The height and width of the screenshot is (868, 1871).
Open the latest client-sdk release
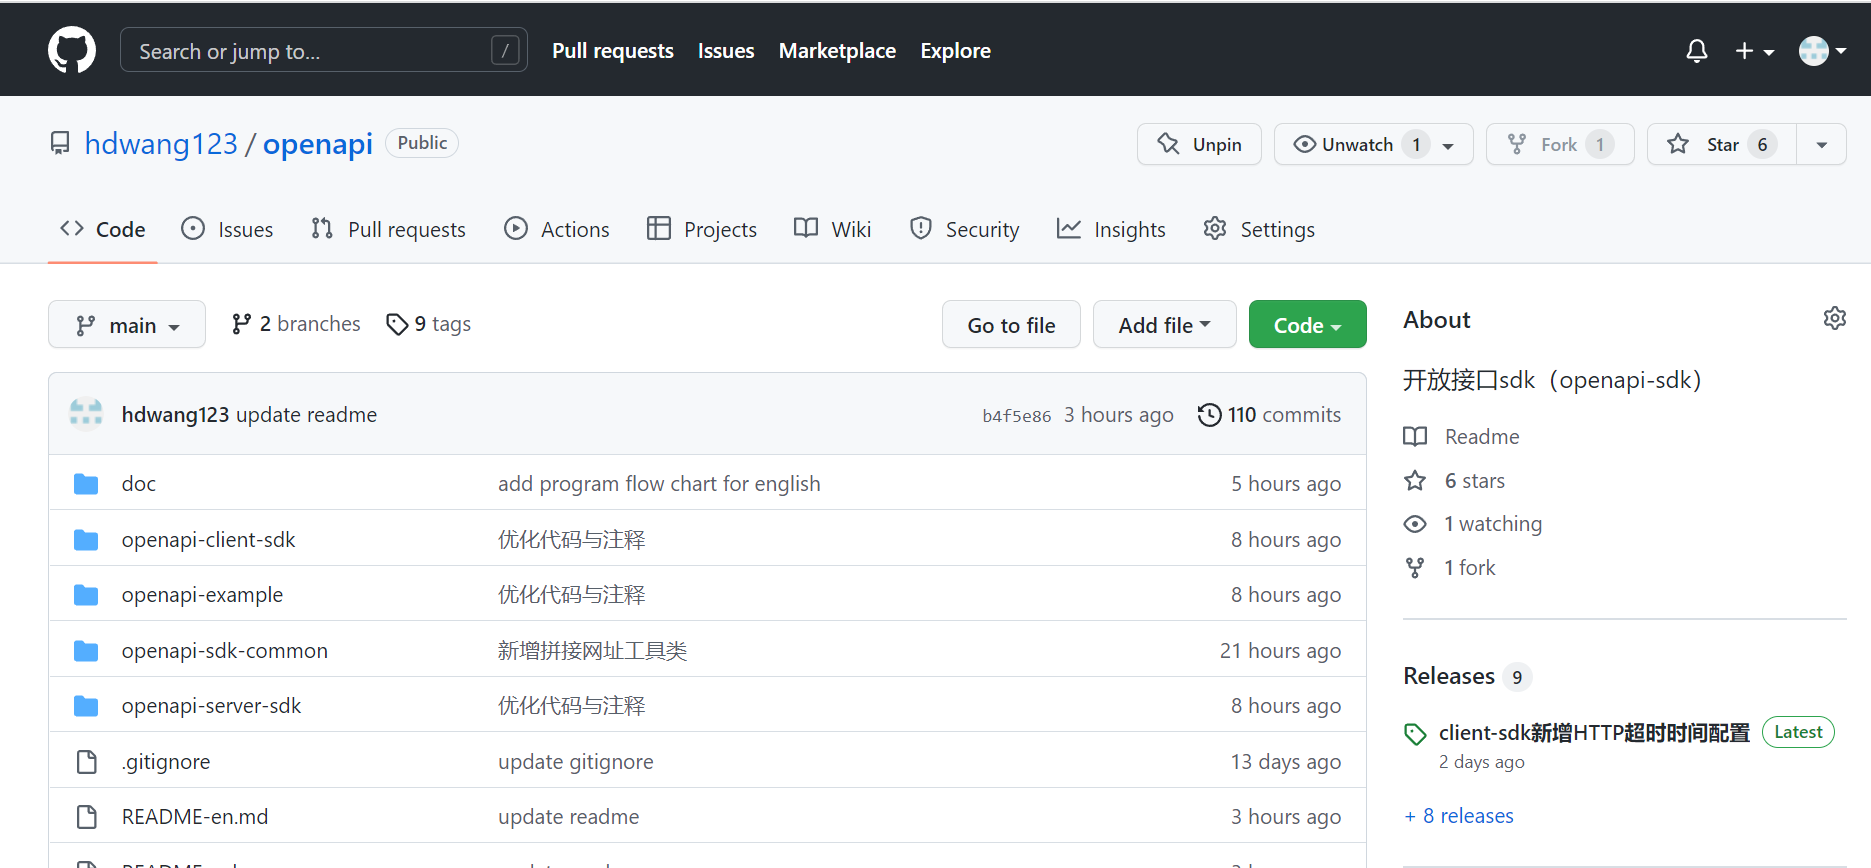[x=1594, y=733]
